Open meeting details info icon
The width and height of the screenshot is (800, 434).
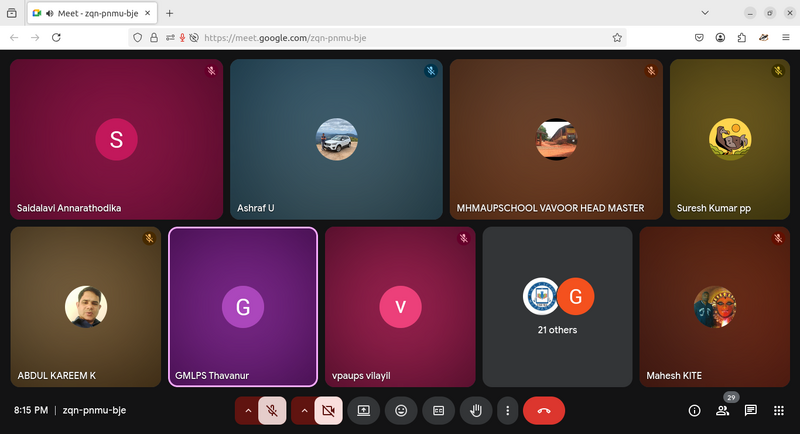(694, 410)
